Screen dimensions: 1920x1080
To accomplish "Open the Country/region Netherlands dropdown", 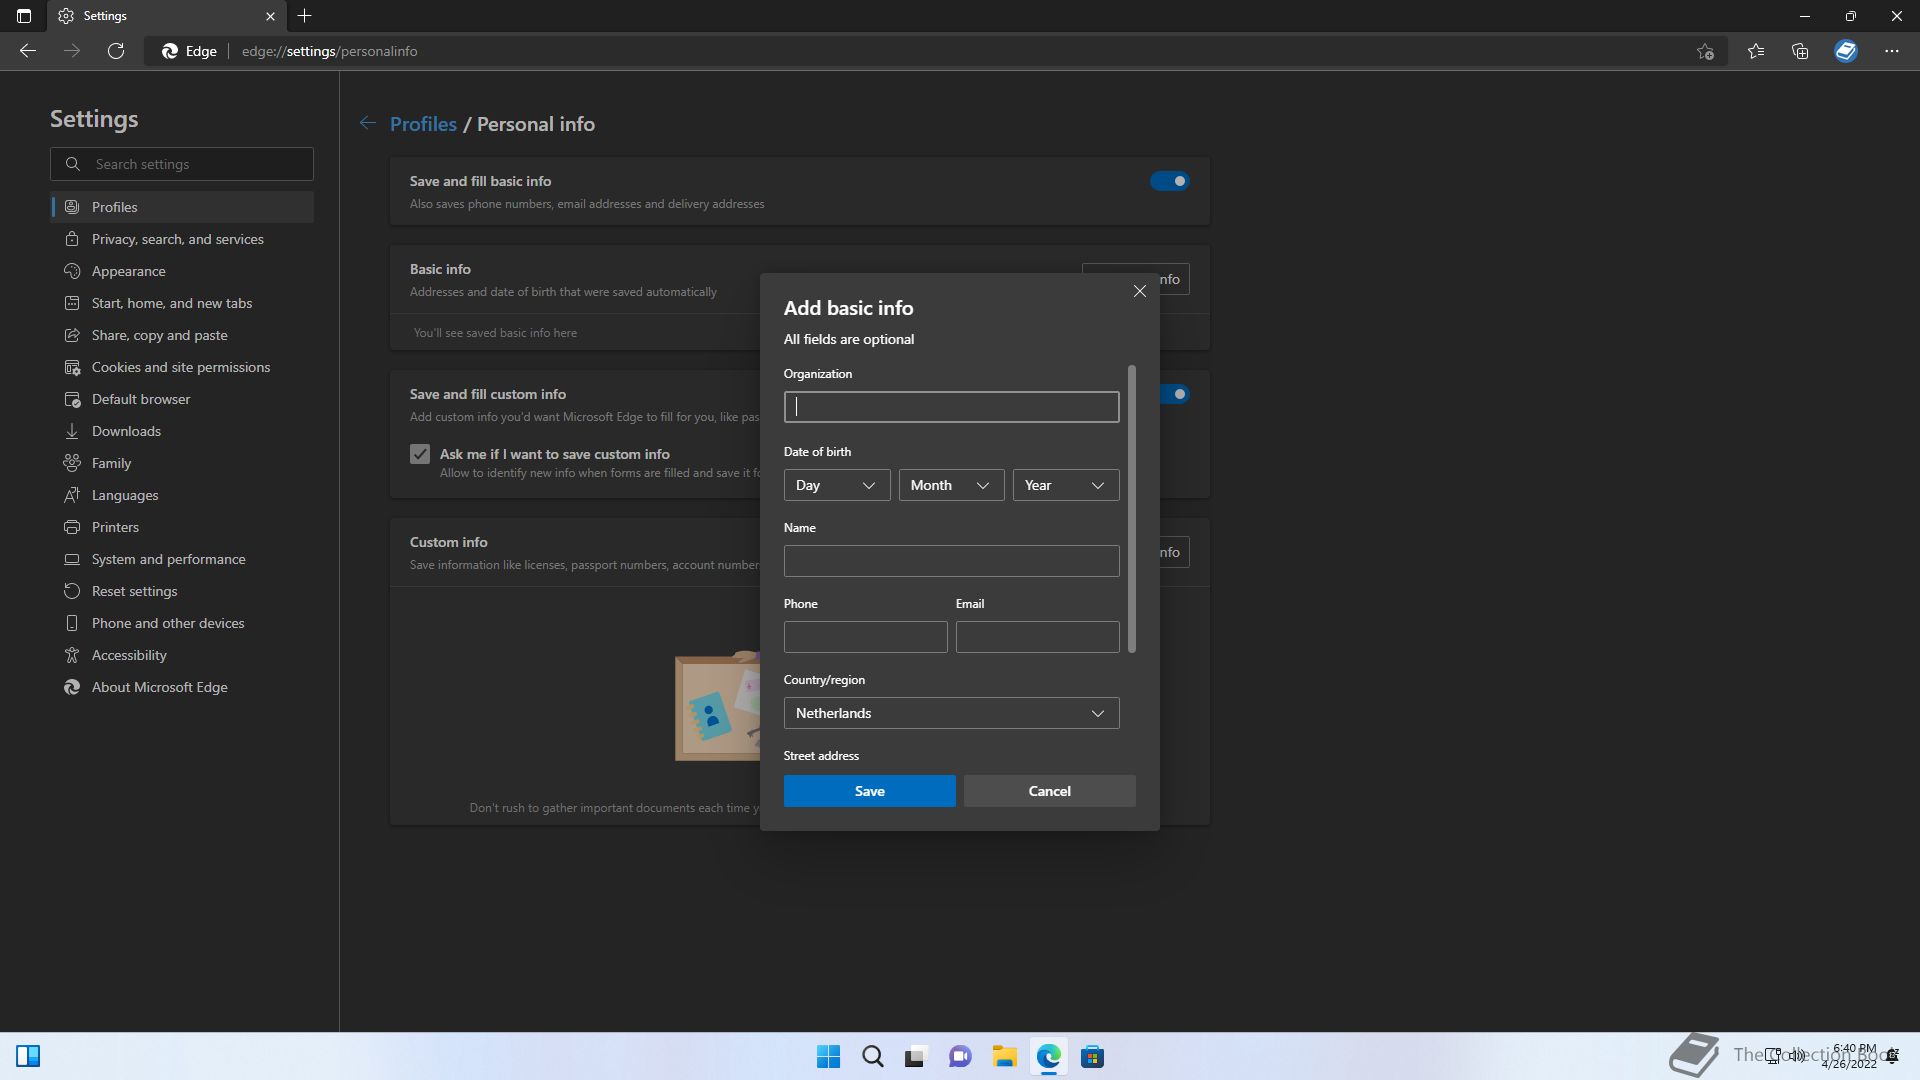I will (951, 713).
